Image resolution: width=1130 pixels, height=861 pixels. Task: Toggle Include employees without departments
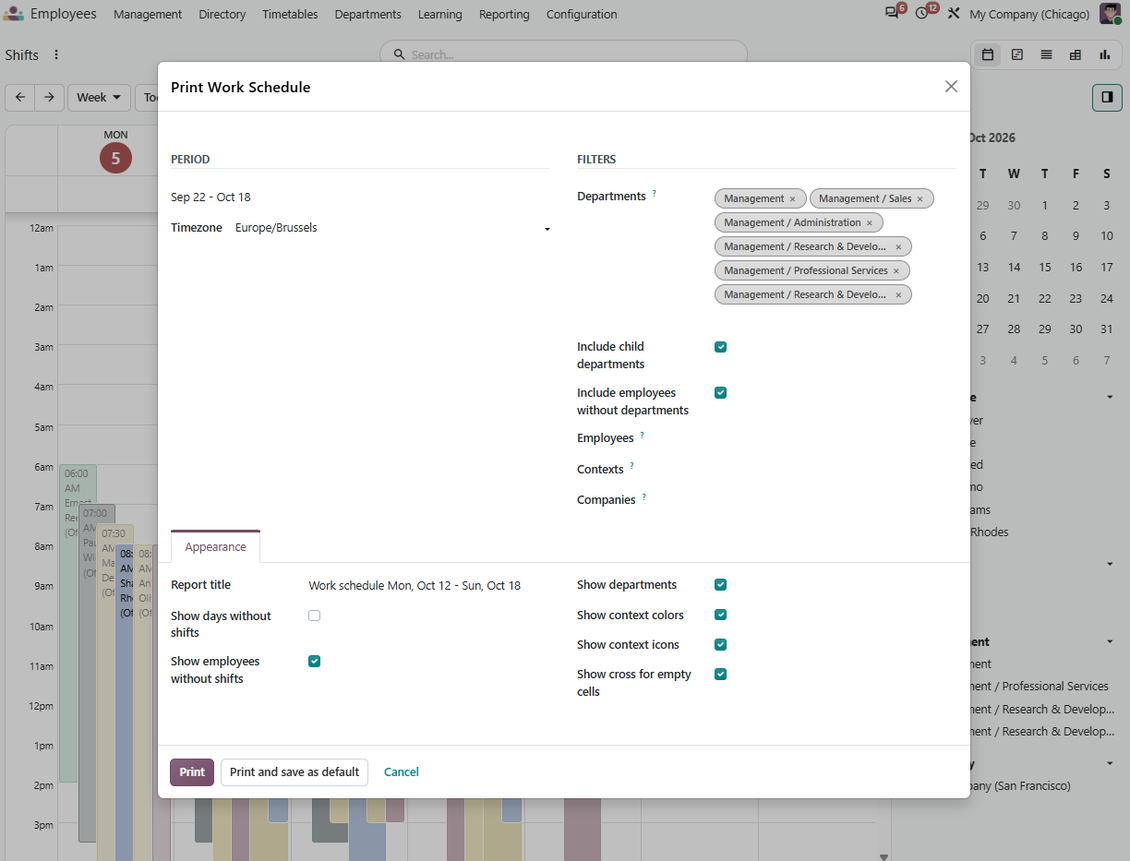pyautogui.click(x=721, y=393)
